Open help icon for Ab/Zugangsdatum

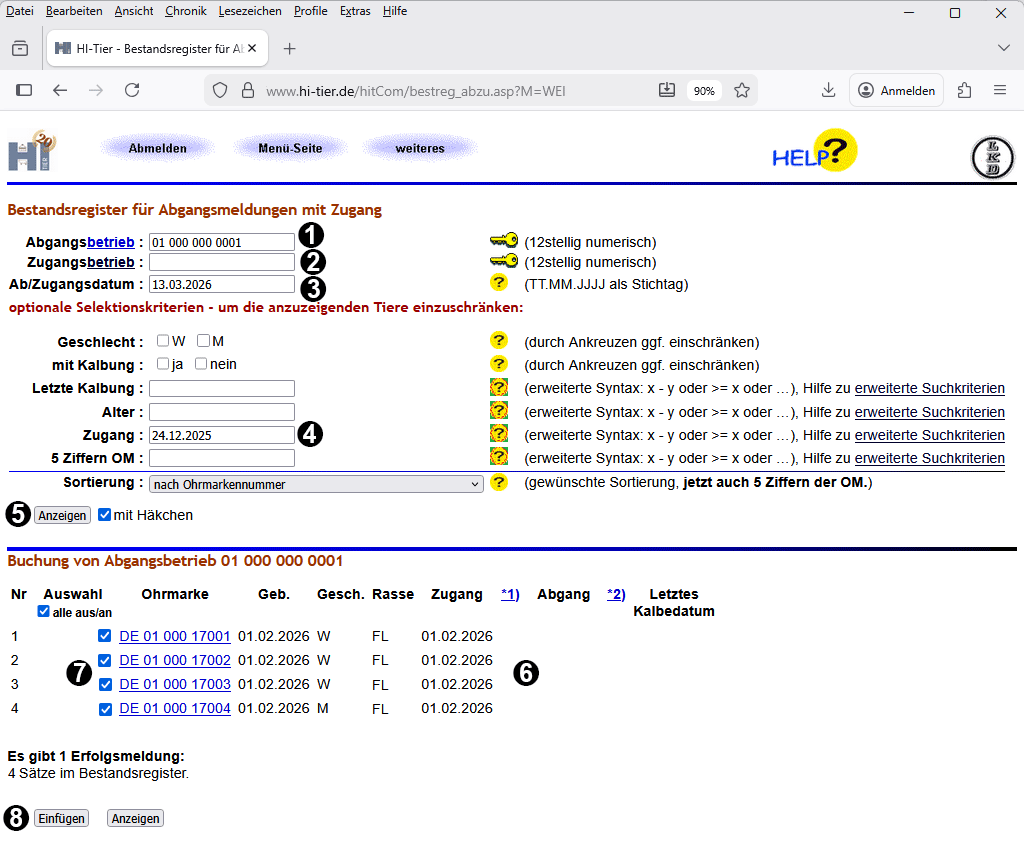click(x=498, y=283)
